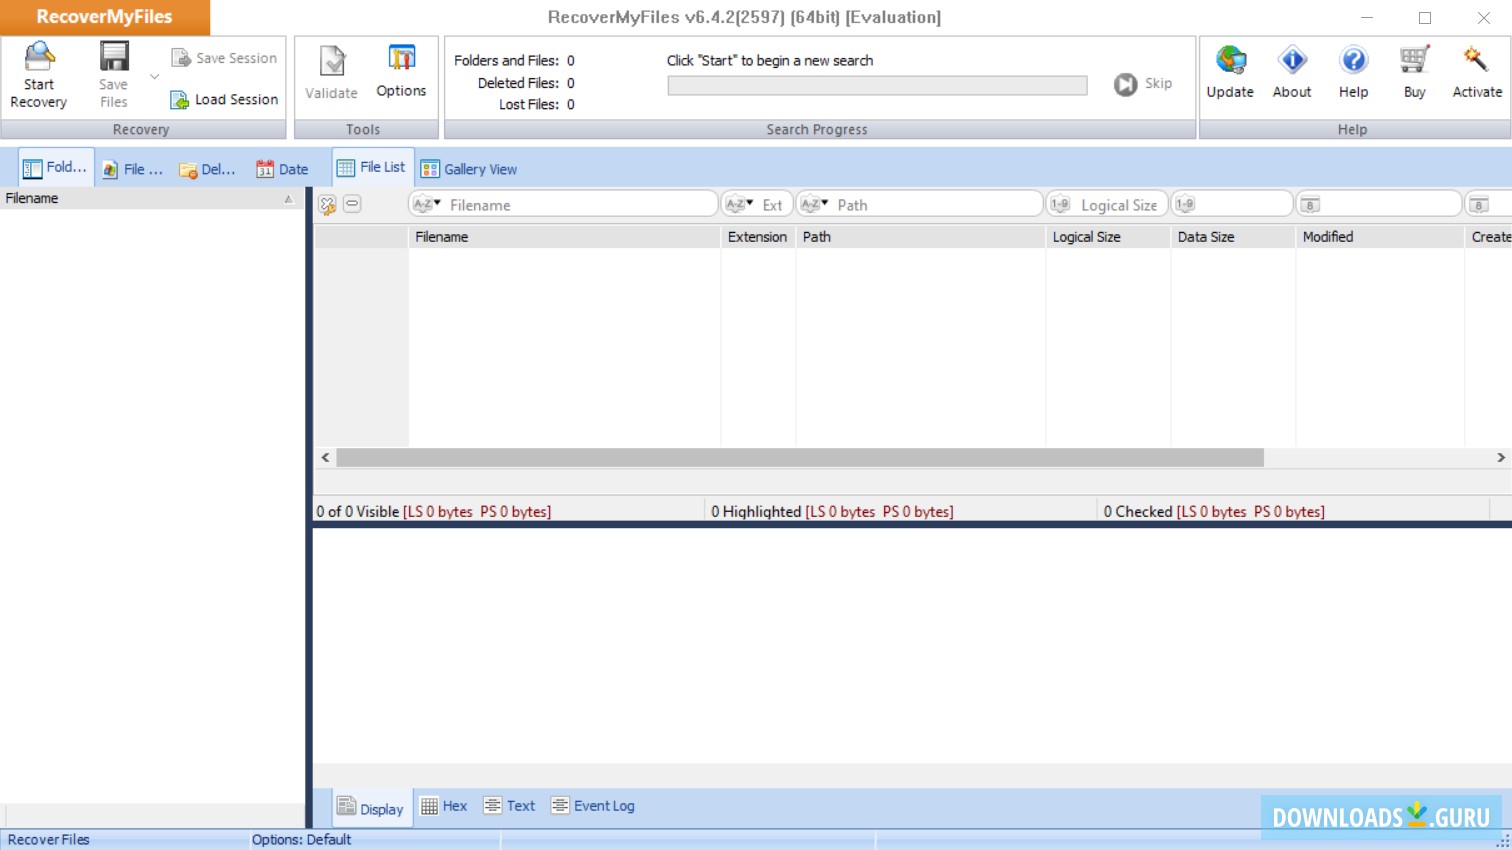Image resolution: width=1512 pixels, height=850 pixels.
Task: Open the Event Log panel
Action: pyautogui.click(x=592, y=805)
